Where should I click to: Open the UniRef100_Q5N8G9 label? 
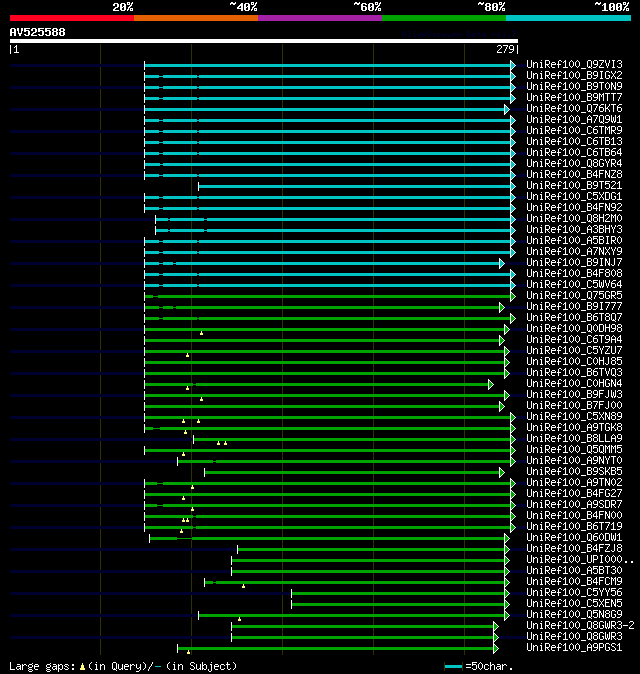tap(574, 615)
